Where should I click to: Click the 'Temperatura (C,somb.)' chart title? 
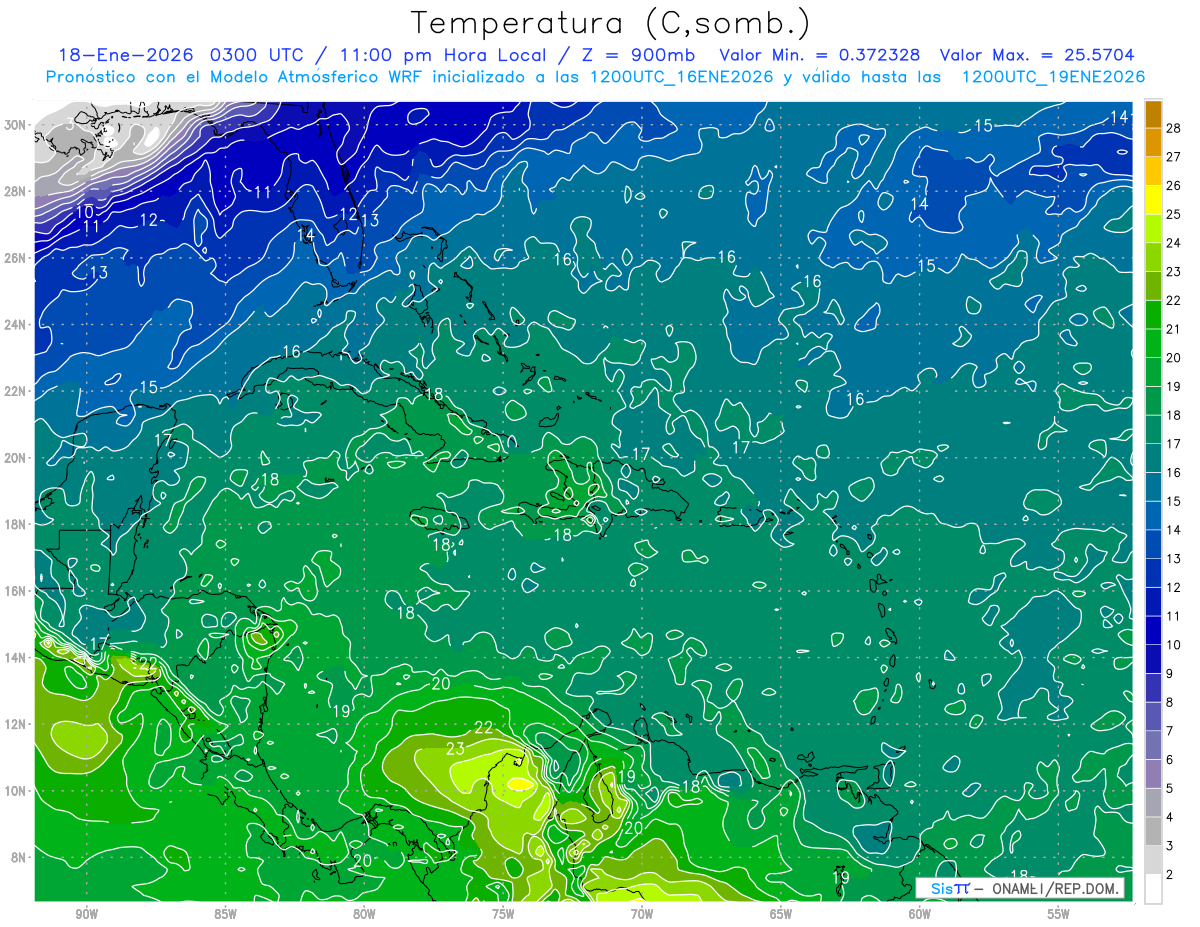coord(609,23)
